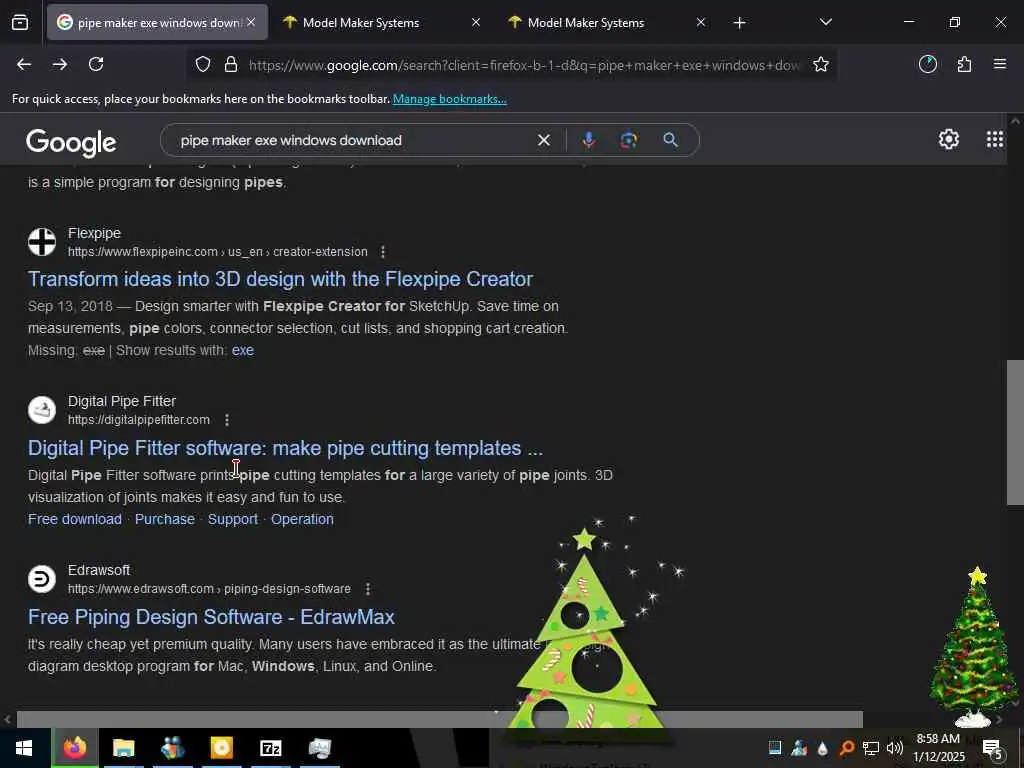1024x768 pixels.
Task: Close second Model Maker Systems tab
Action: pos(701,22)
